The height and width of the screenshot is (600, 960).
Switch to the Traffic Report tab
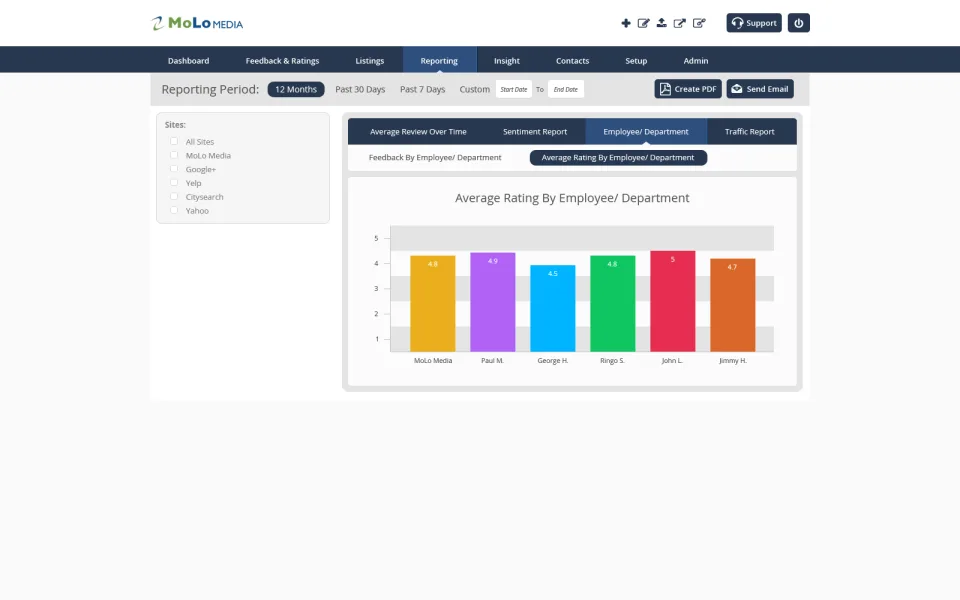point(749,132)
